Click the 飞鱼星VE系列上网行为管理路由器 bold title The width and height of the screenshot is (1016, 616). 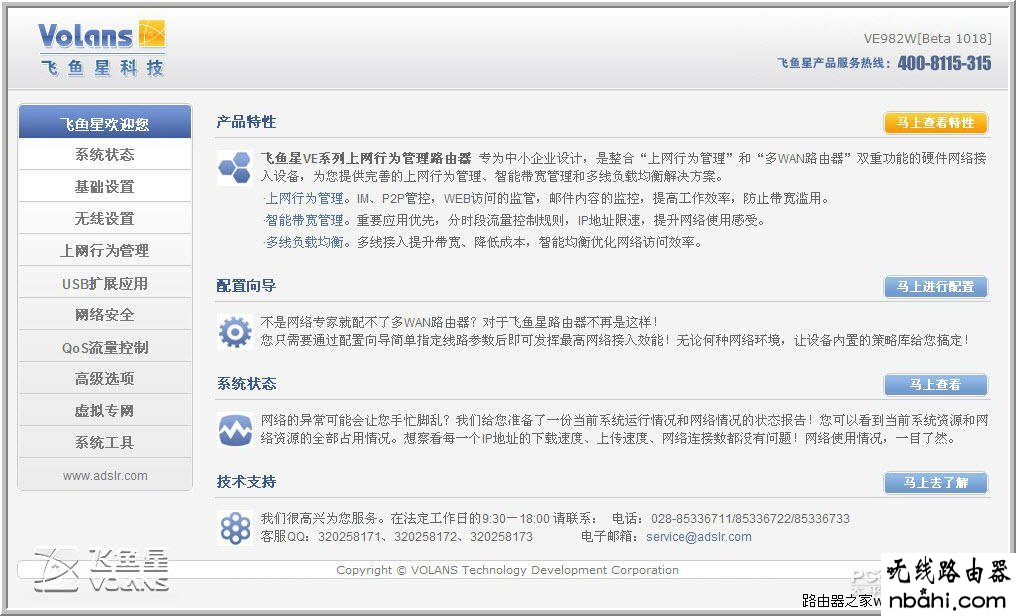coord(365,158)
